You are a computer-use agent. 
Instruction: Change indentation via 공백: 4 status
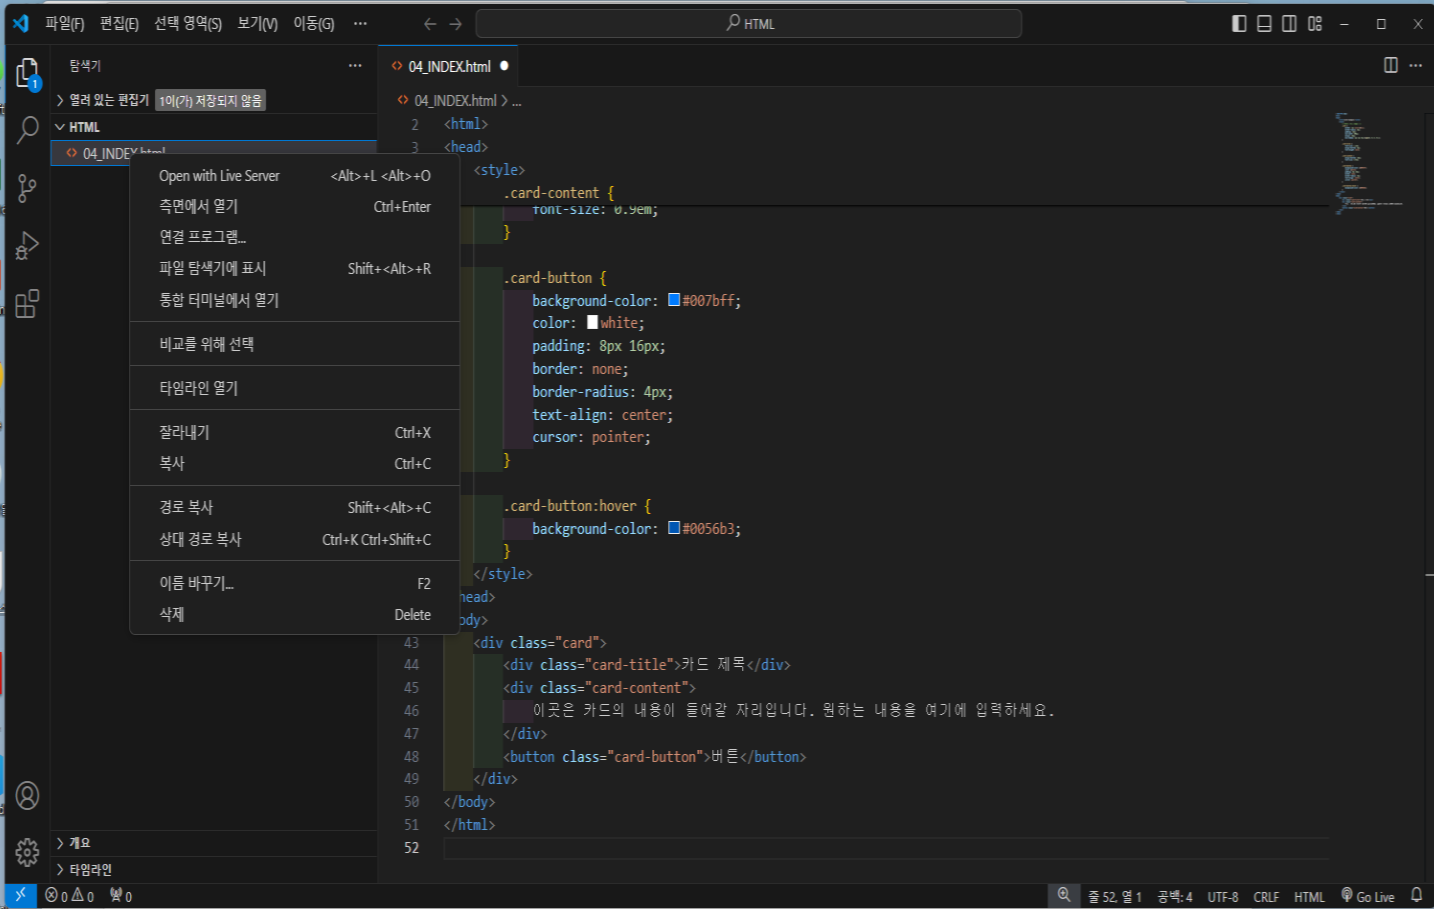point(1175,897)
